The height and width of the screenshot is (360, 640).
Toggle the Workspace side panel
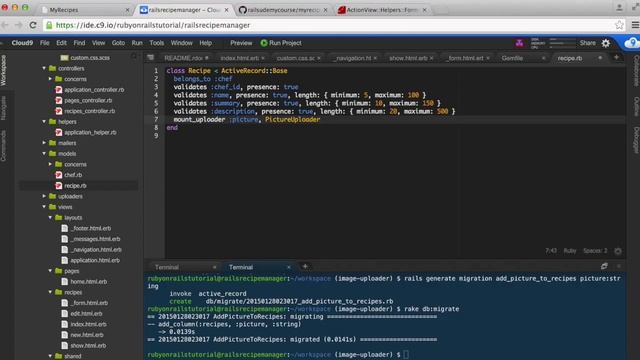coord(4,70)
